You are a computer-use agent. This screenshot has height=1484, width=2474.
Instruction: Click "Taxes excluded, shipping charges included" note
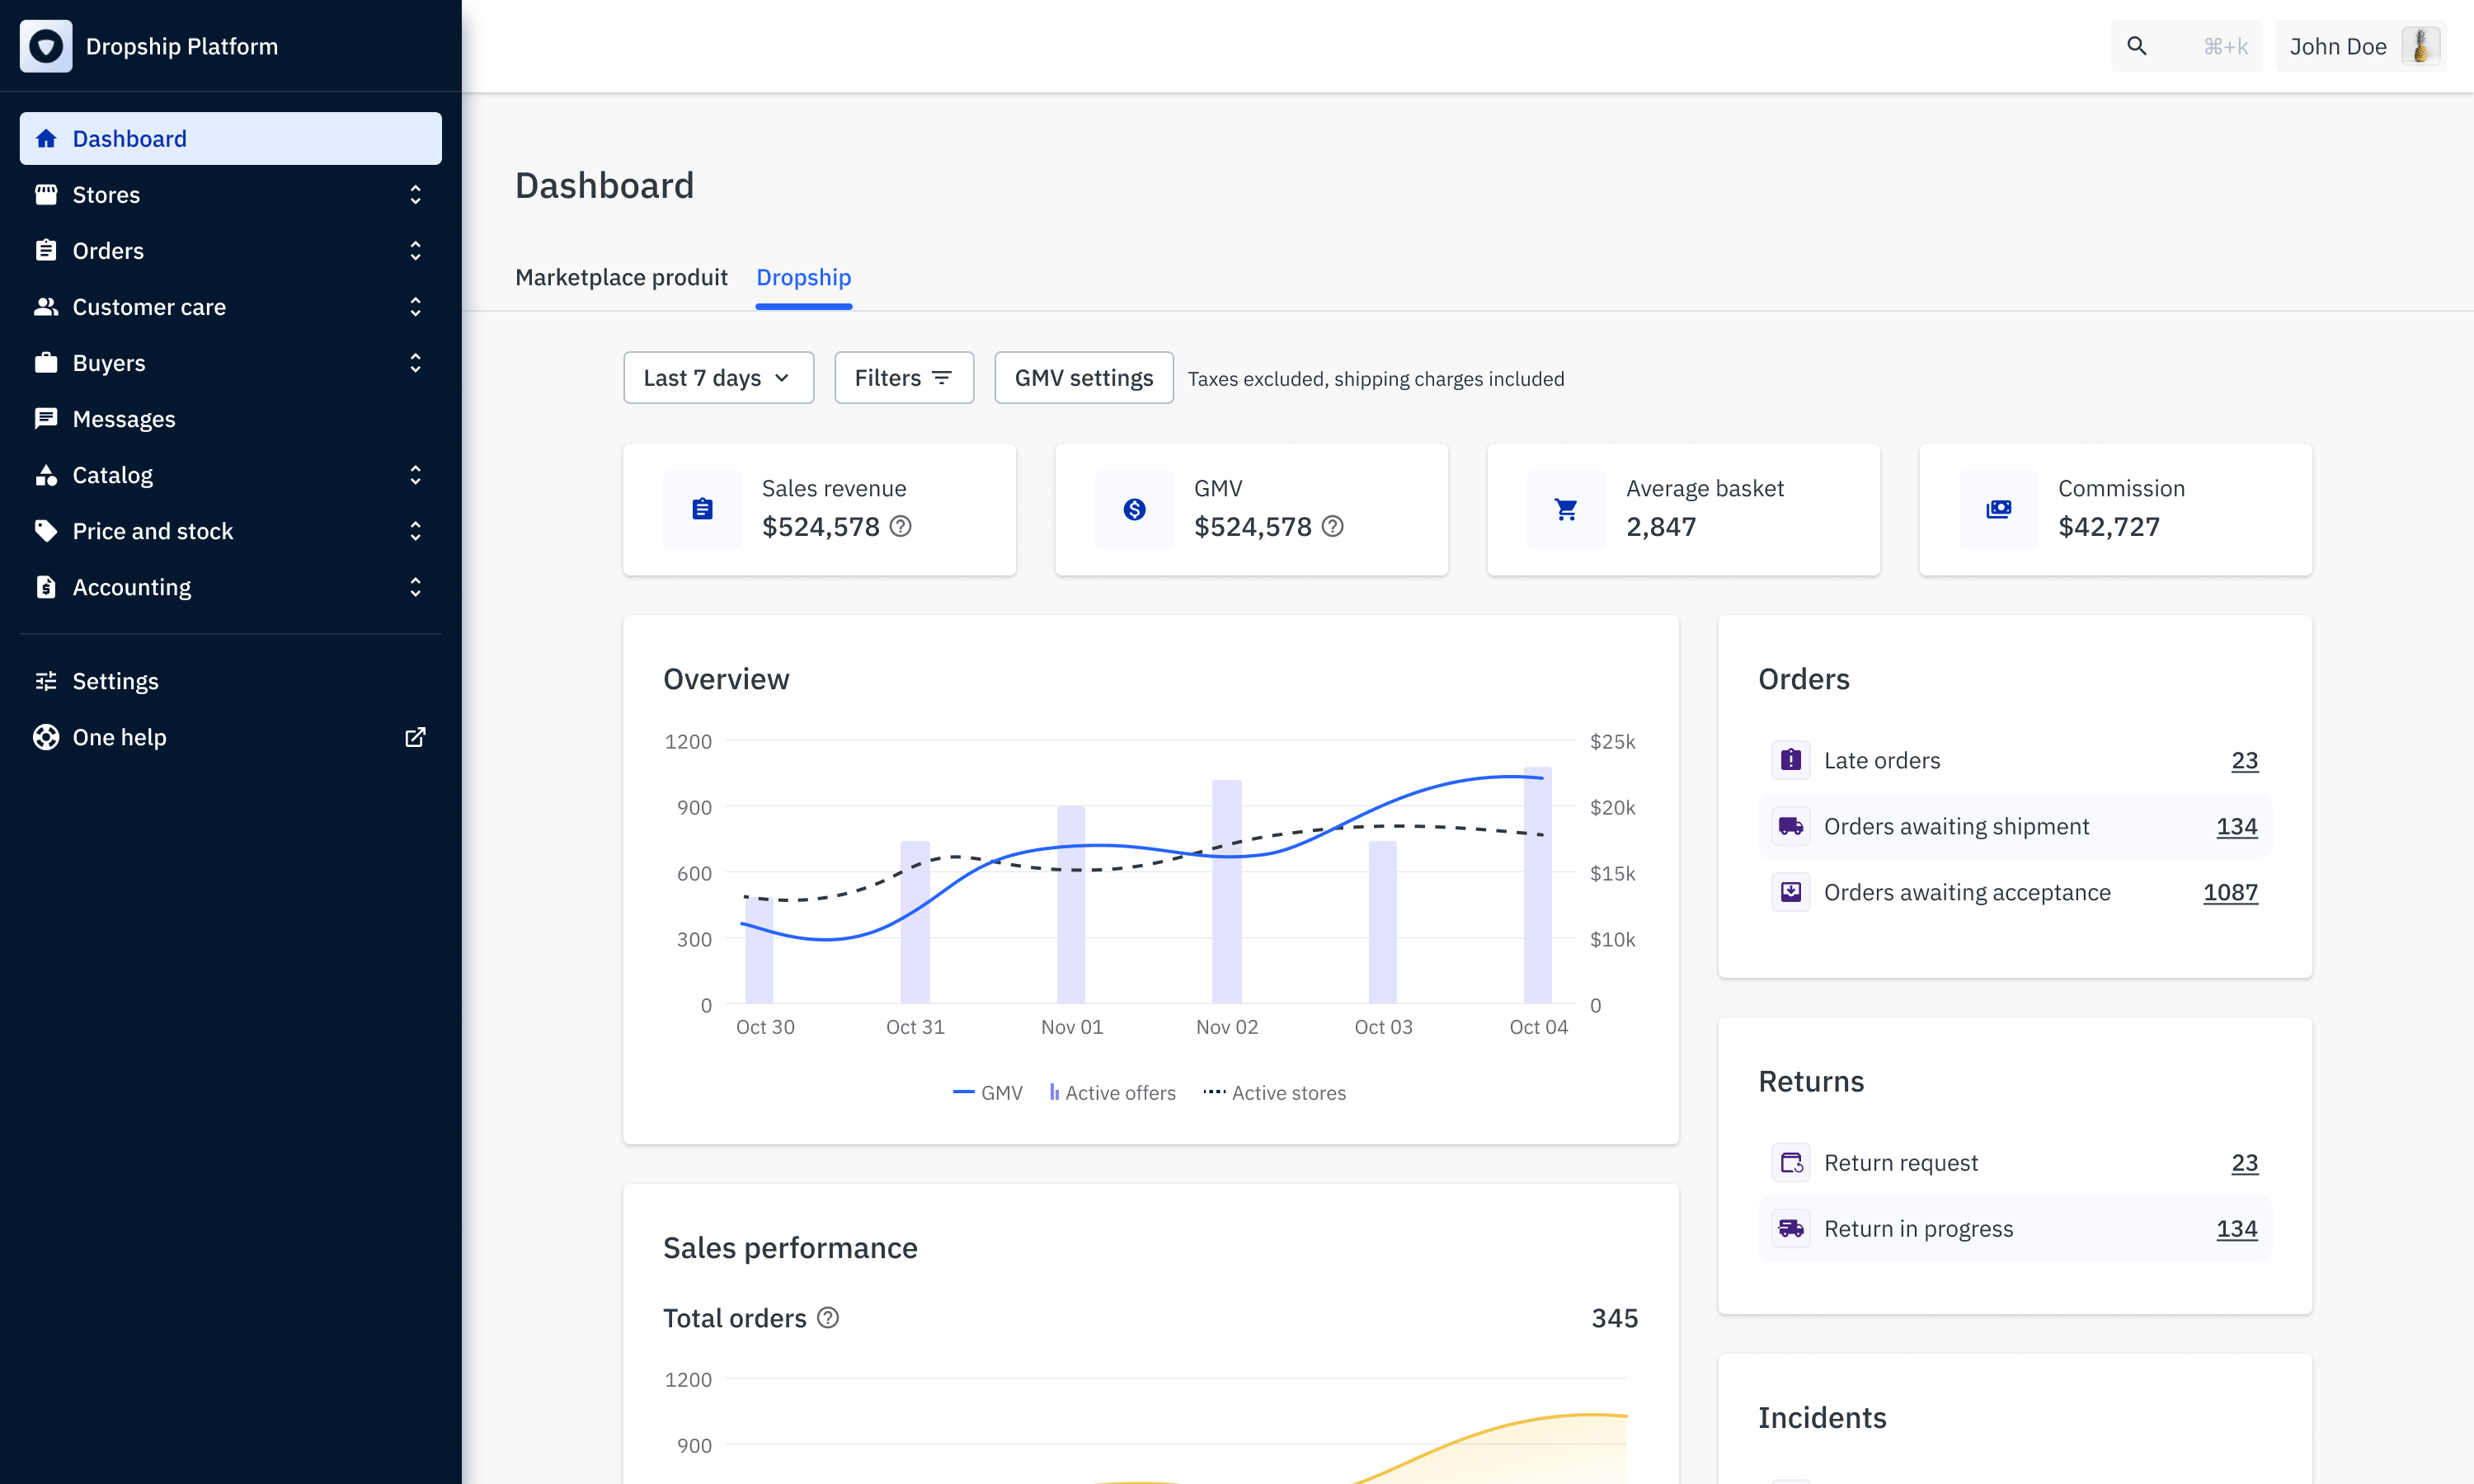1376,379
